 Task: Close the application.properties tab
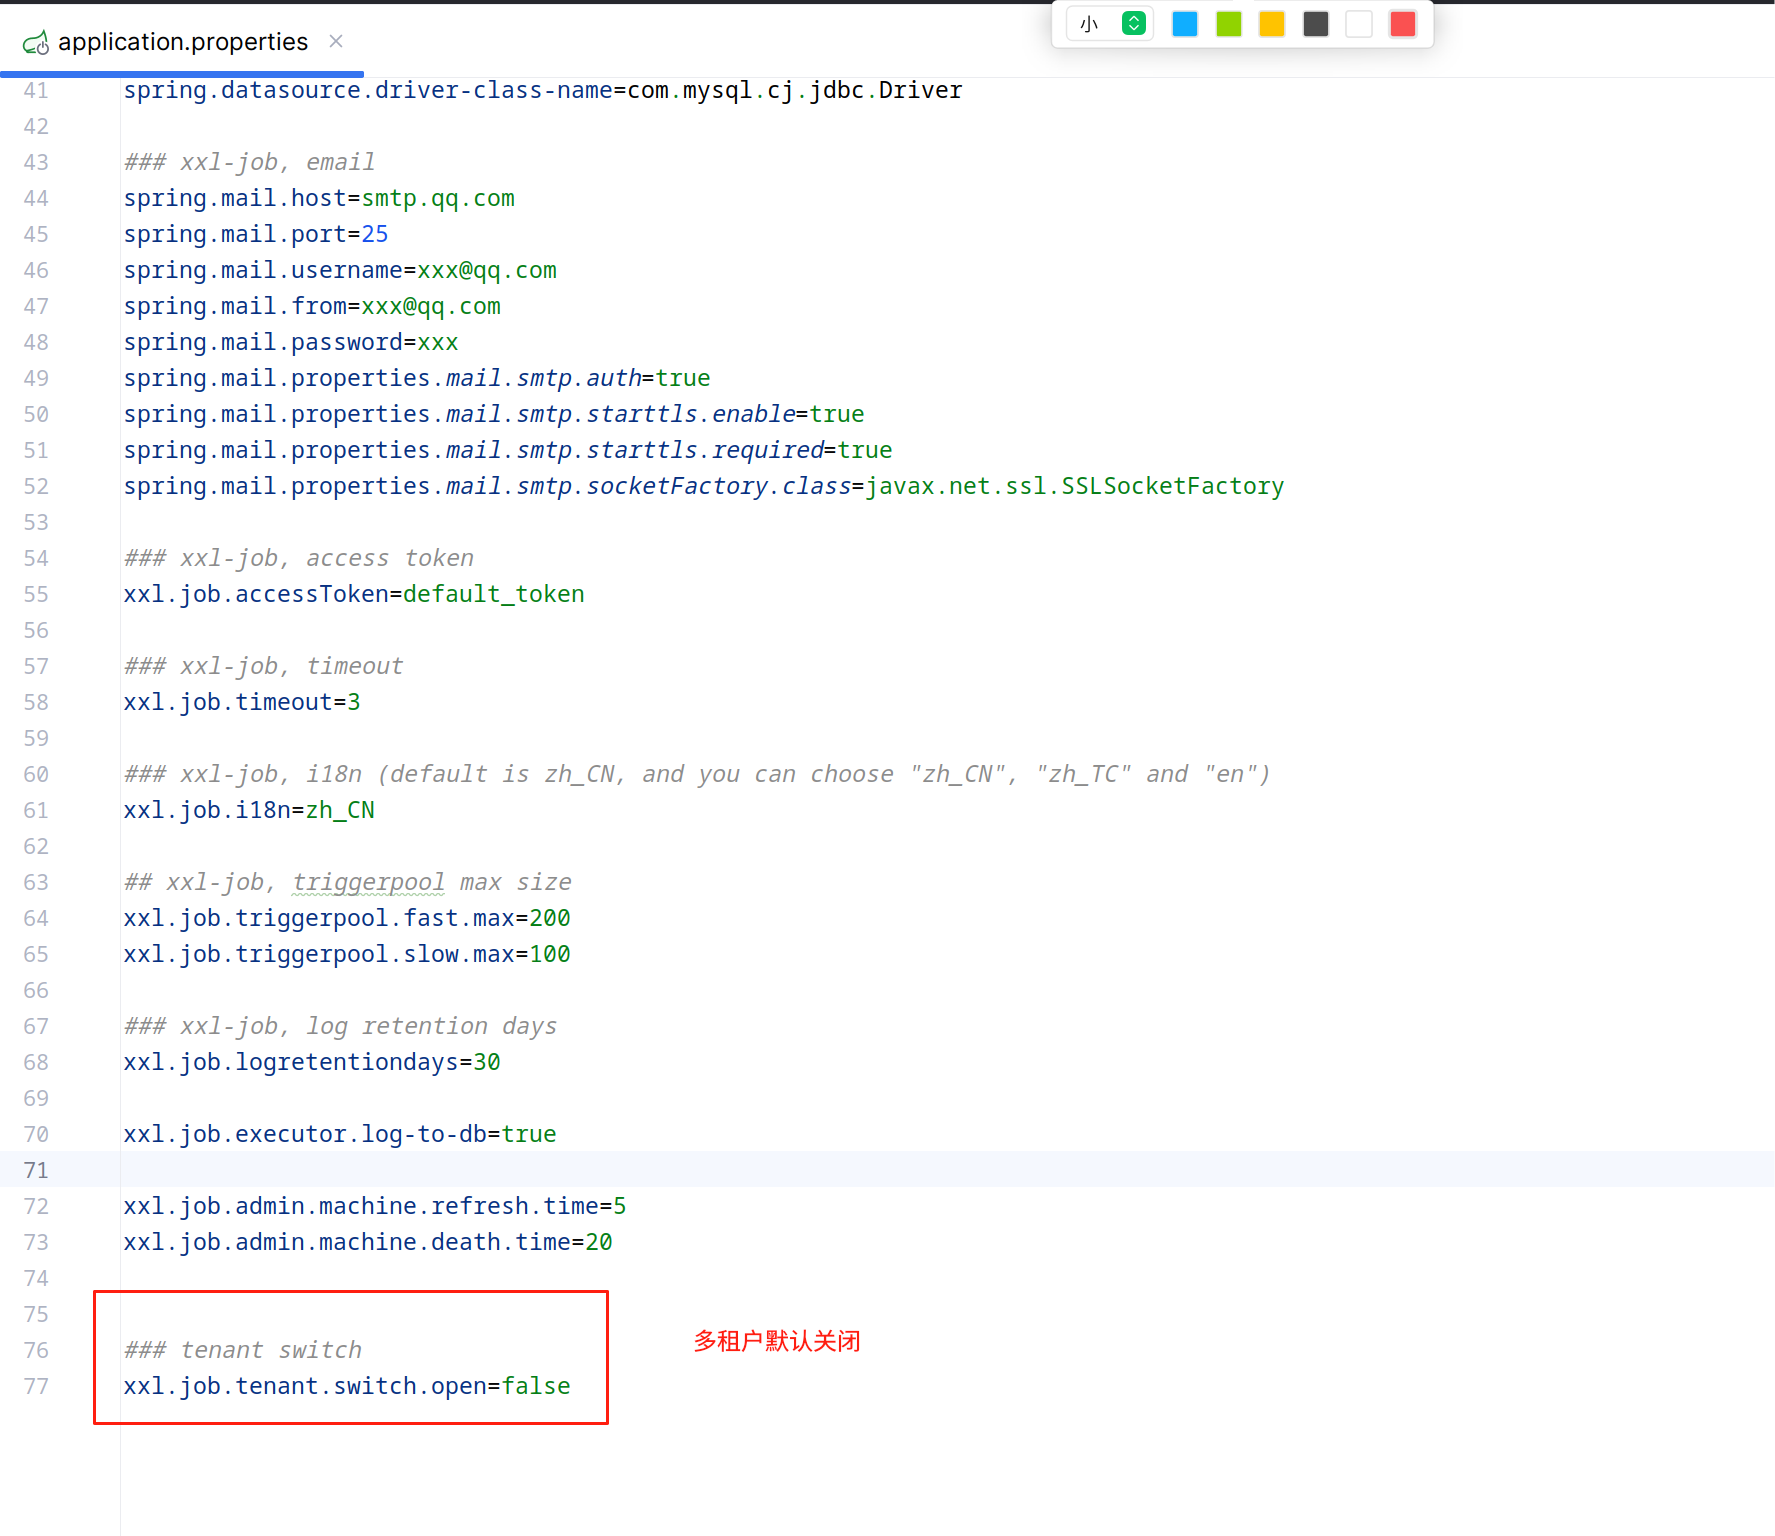tap(336, 41)
